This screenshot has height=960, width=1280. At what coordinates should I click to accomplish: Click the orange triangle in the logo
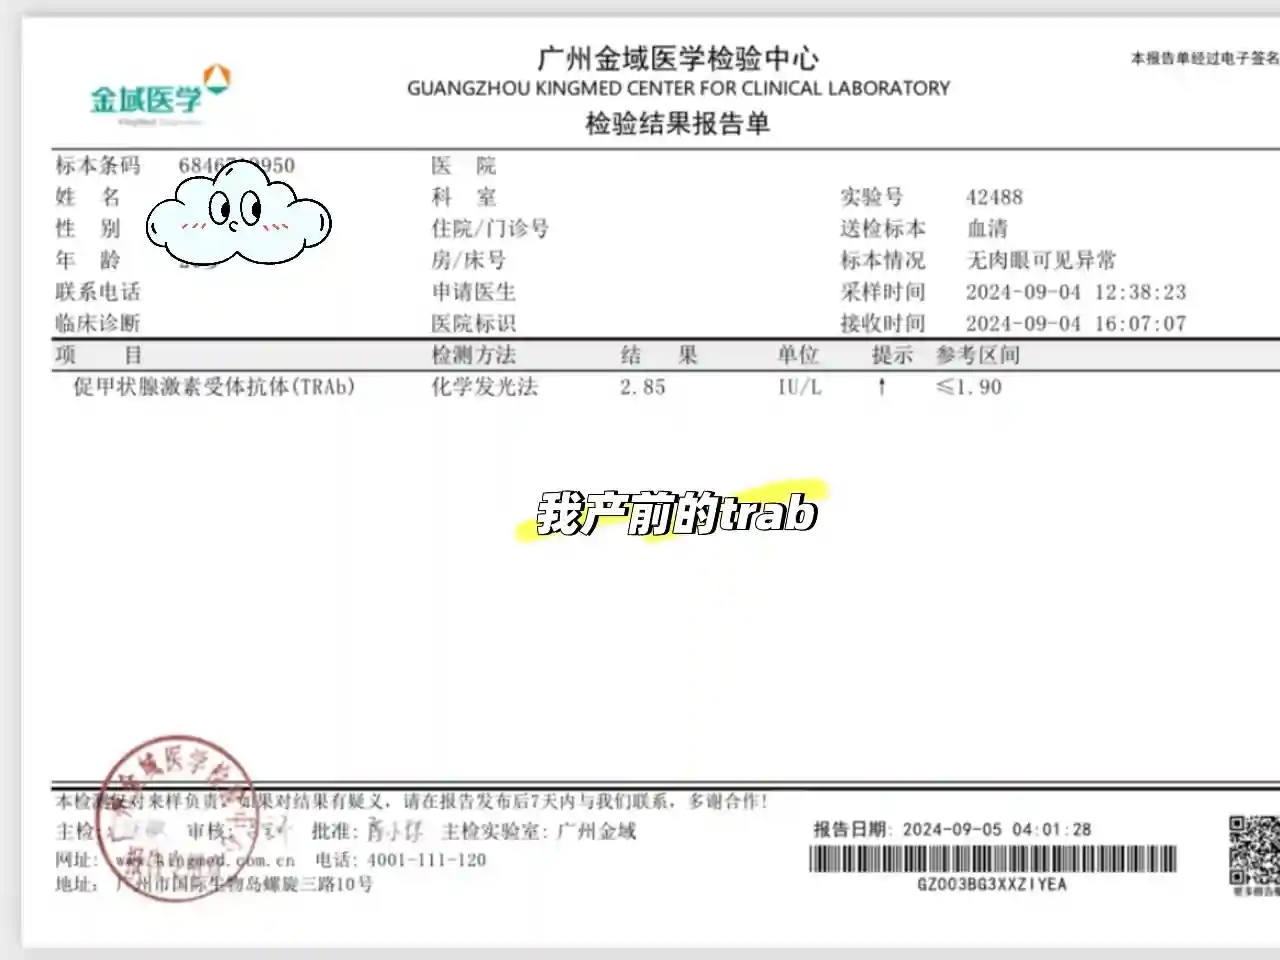[217, 77]
